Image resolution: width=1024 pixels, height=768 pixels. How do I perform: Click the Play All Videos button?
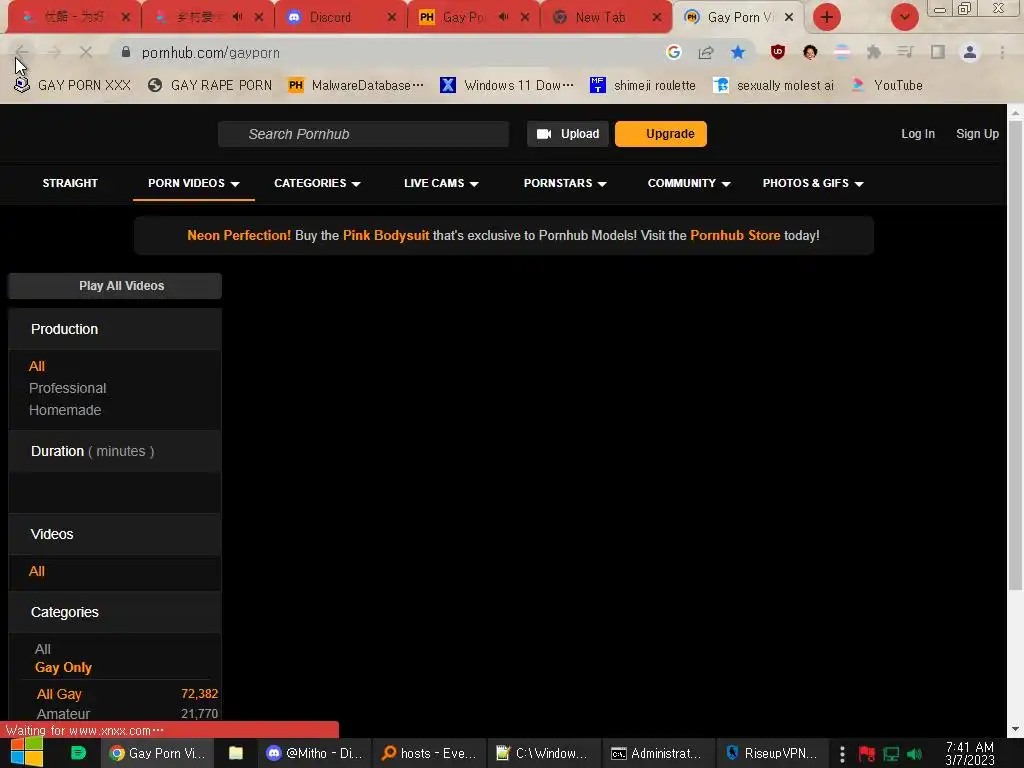[x=115, y=286]
